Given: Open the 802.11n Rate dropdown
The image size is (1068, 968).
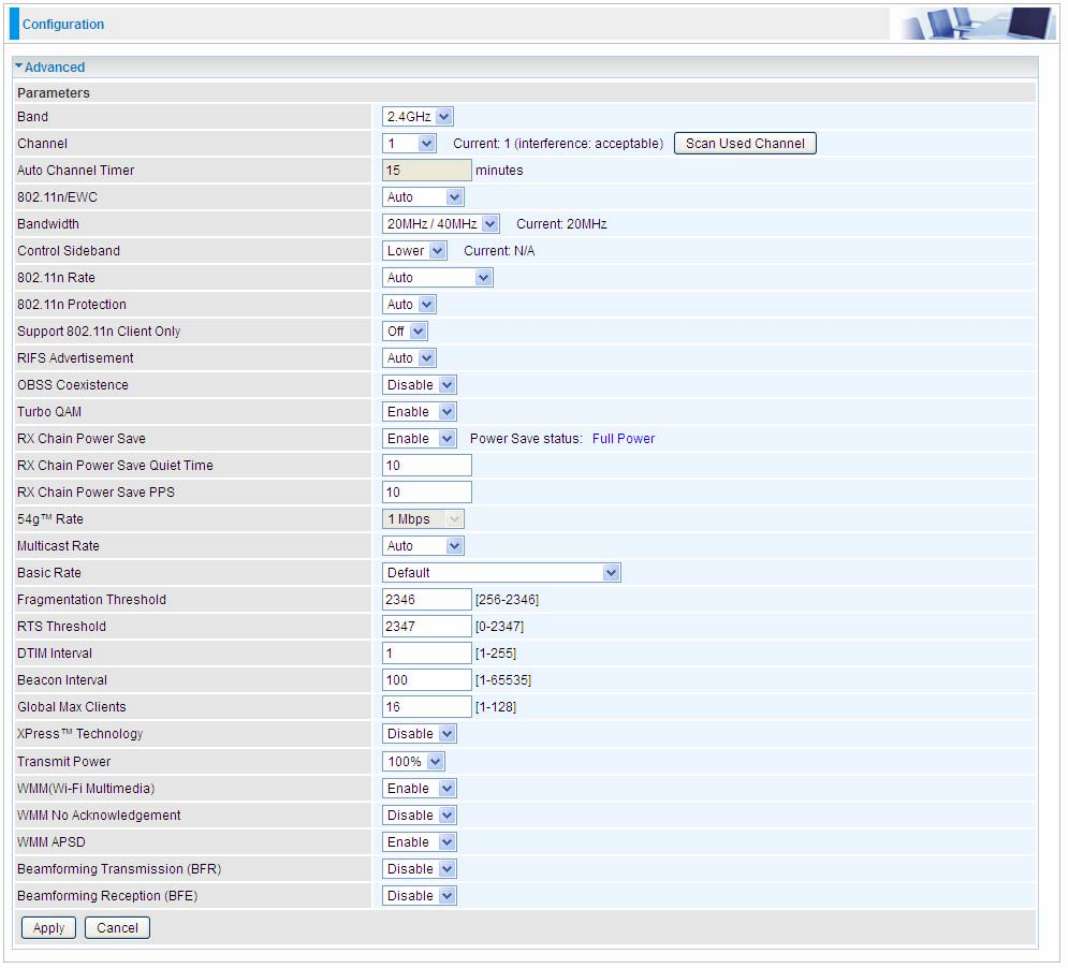Looking at the screenshot, I should (x=438, y=278).
